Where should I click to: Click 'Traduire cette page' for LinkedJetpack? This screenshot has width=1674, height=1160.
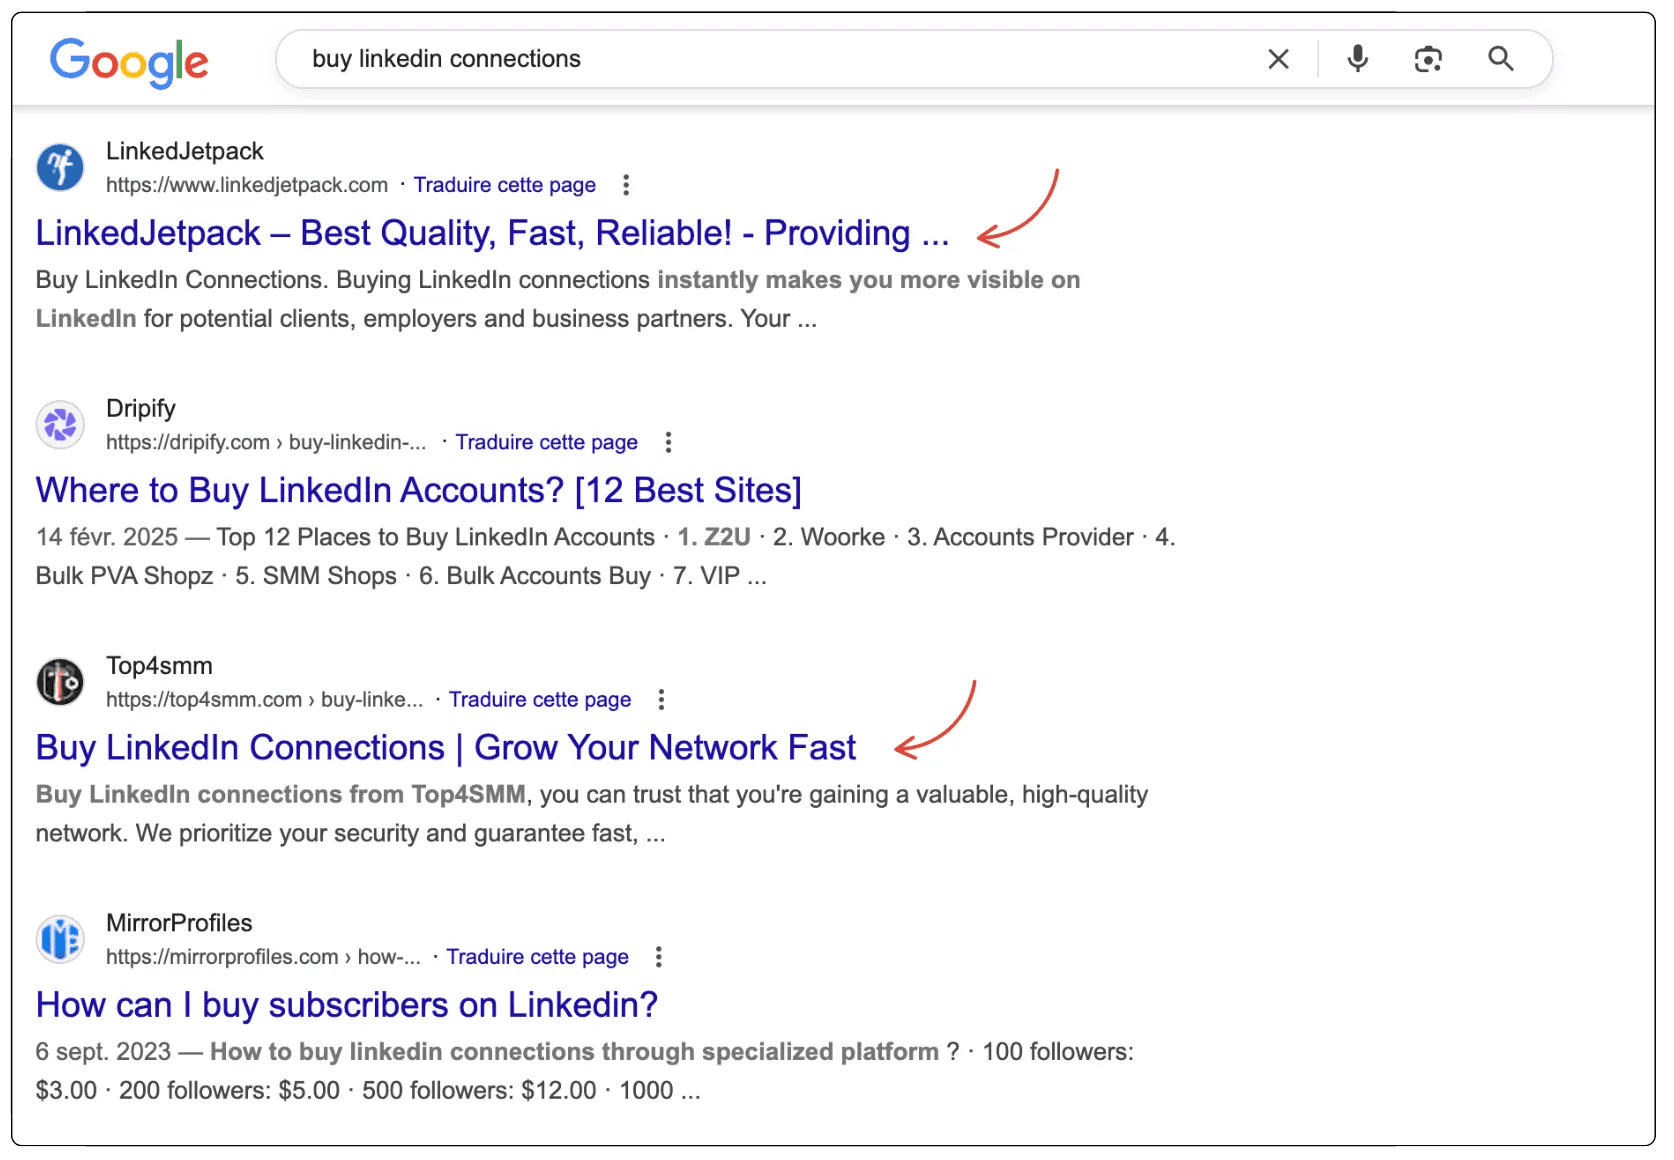pos(505,185)
